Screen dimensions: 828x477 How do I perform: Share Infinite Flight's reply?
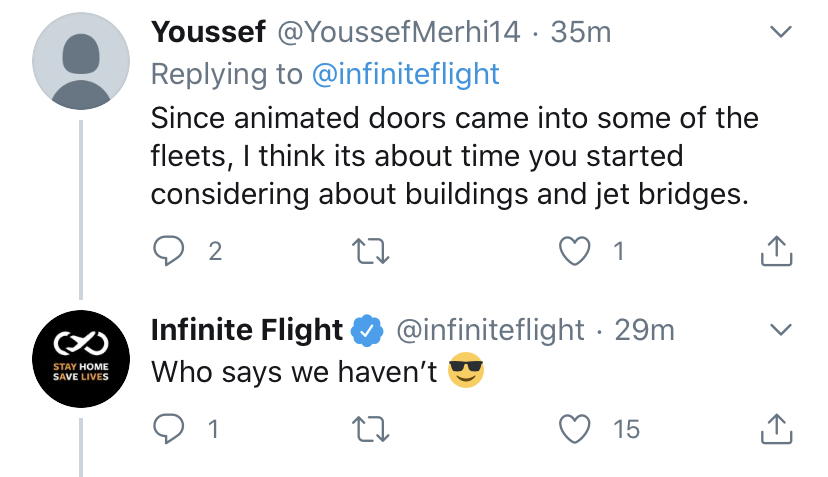tap(777, 429)
